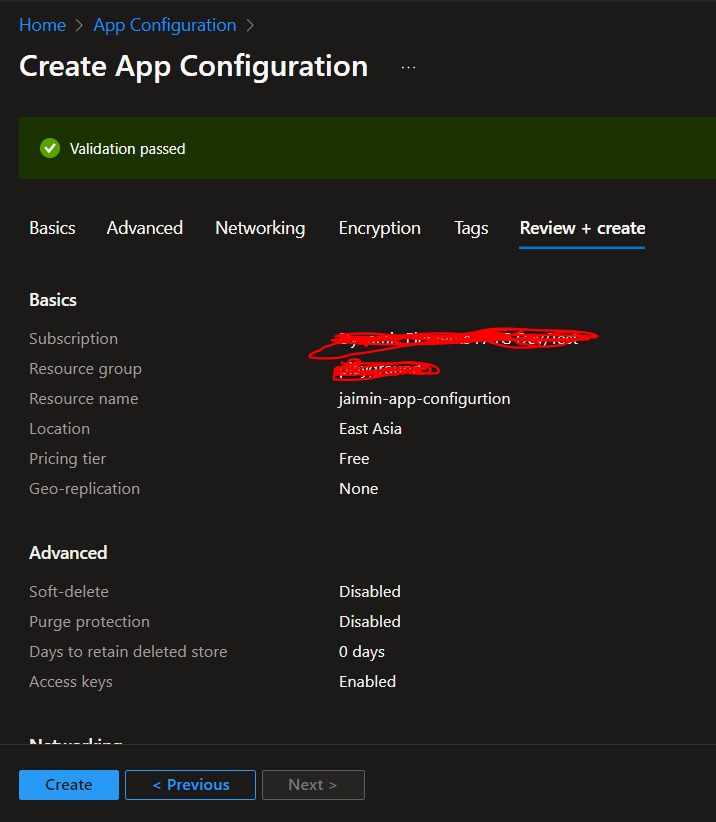Select the Encryption tab
The height and width of the screenshot is (822, 716).
pos(380,228)
